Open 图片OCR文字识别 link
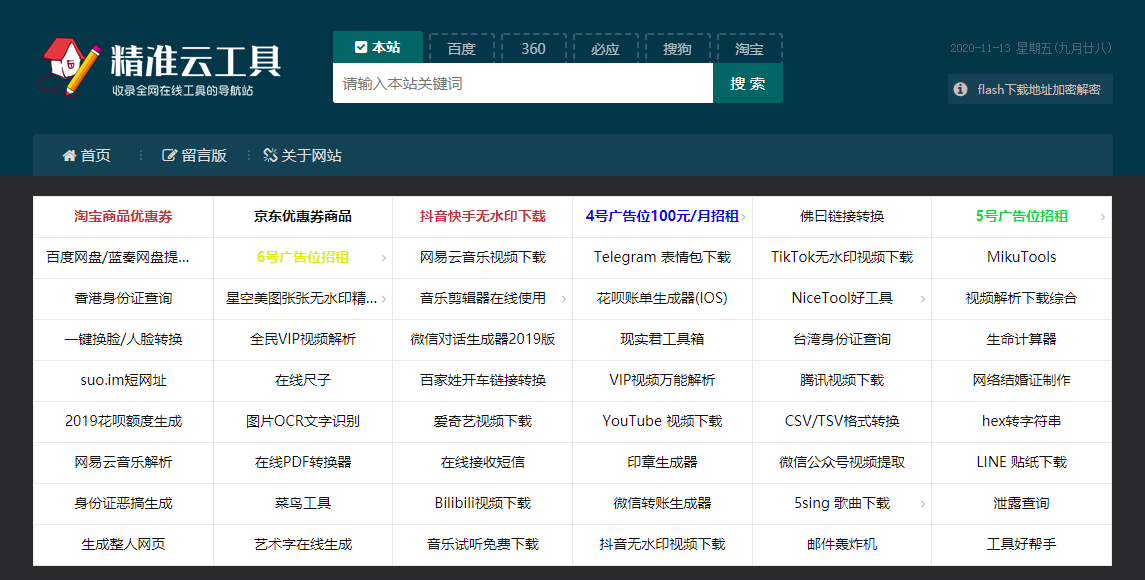Screen dimensions: 1145x580 click(x=303, y=421)
